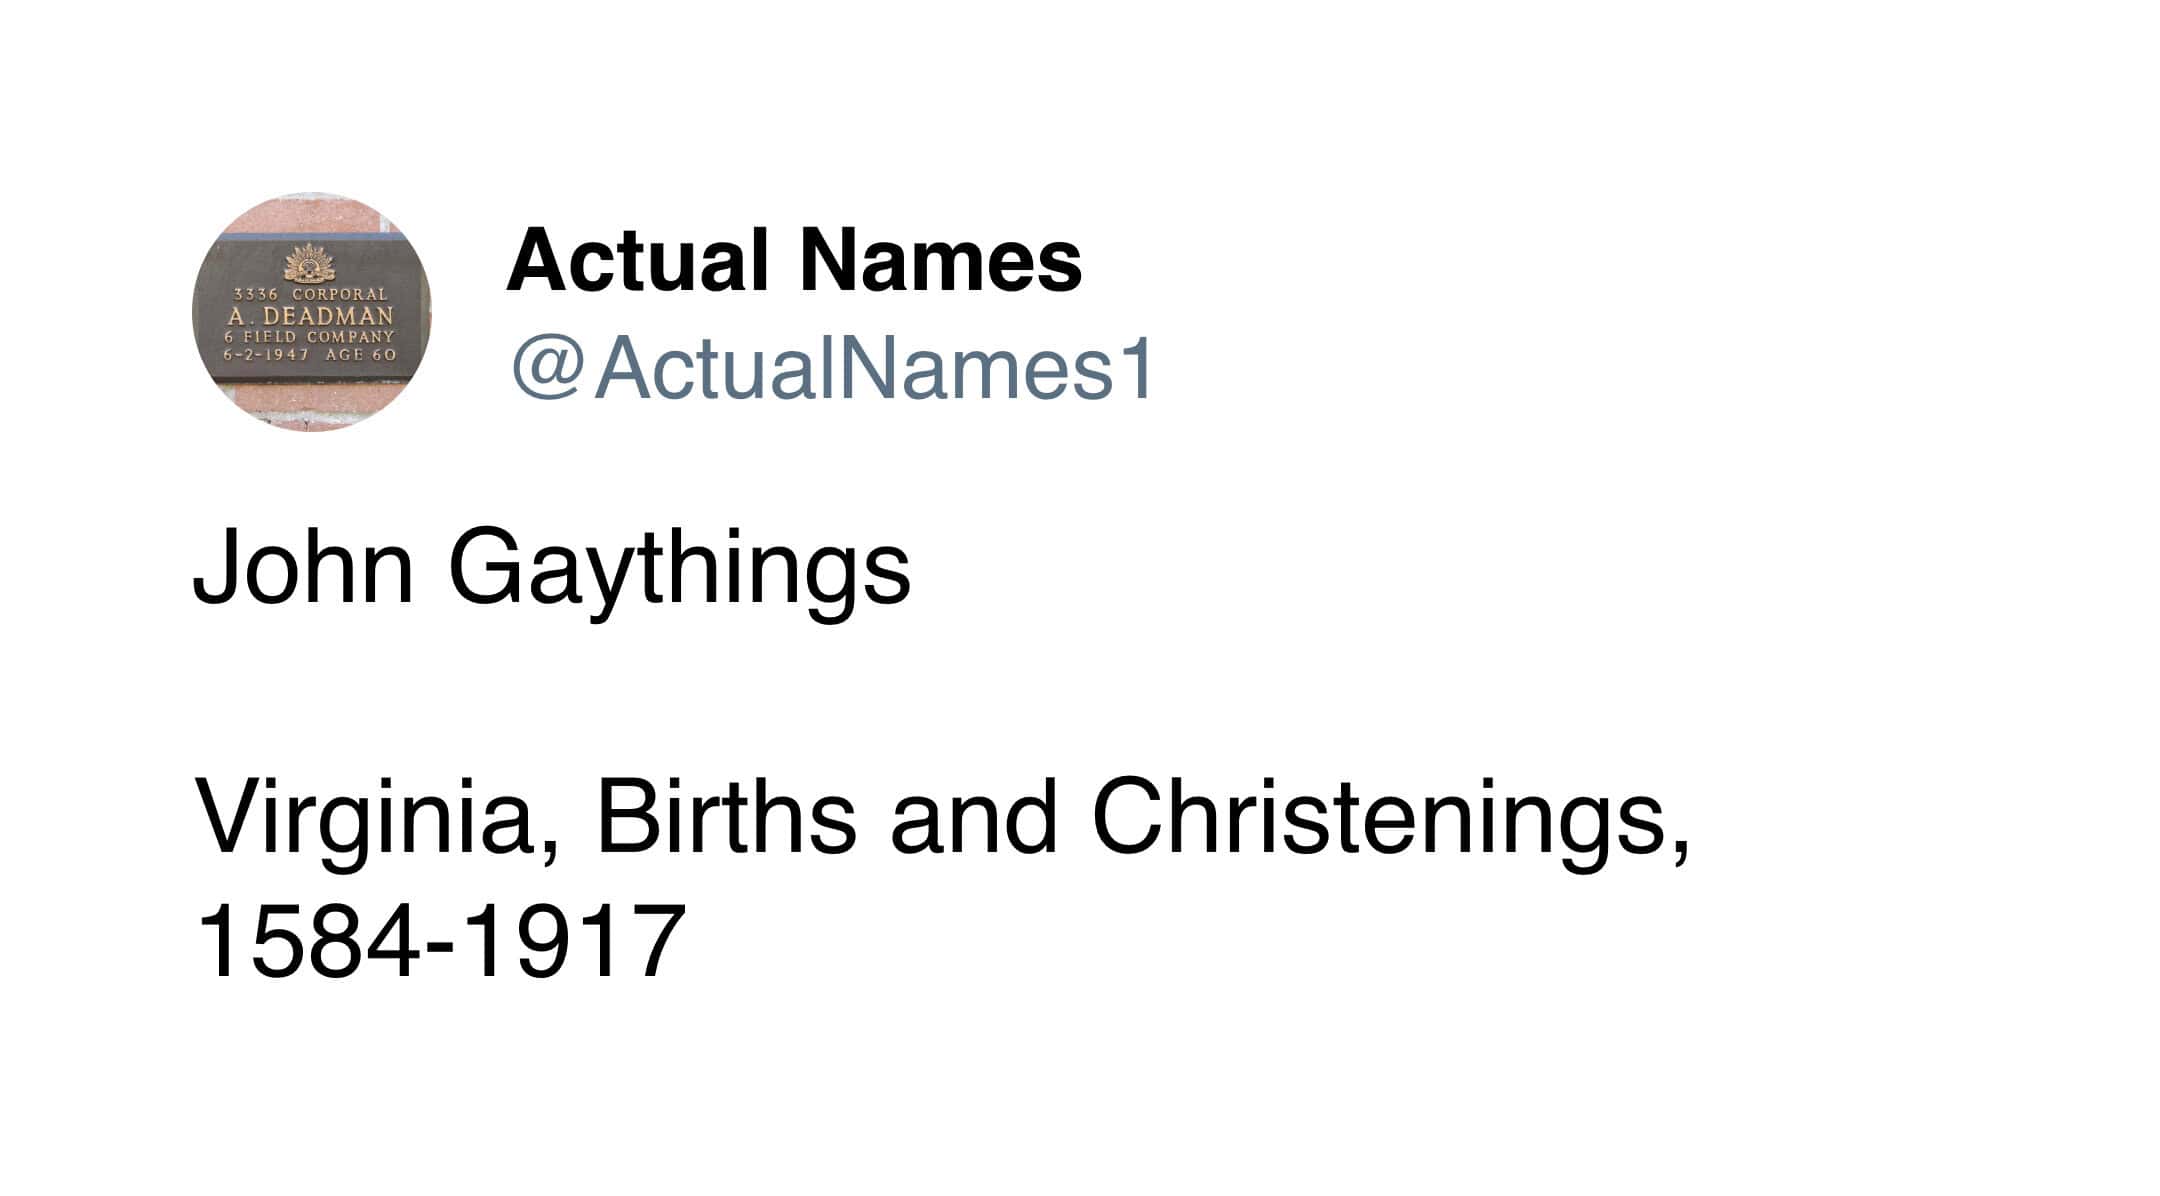The image size is (2160, 1196).
Task: Click the word John in the tweet
Action: (x=303, y=568)
